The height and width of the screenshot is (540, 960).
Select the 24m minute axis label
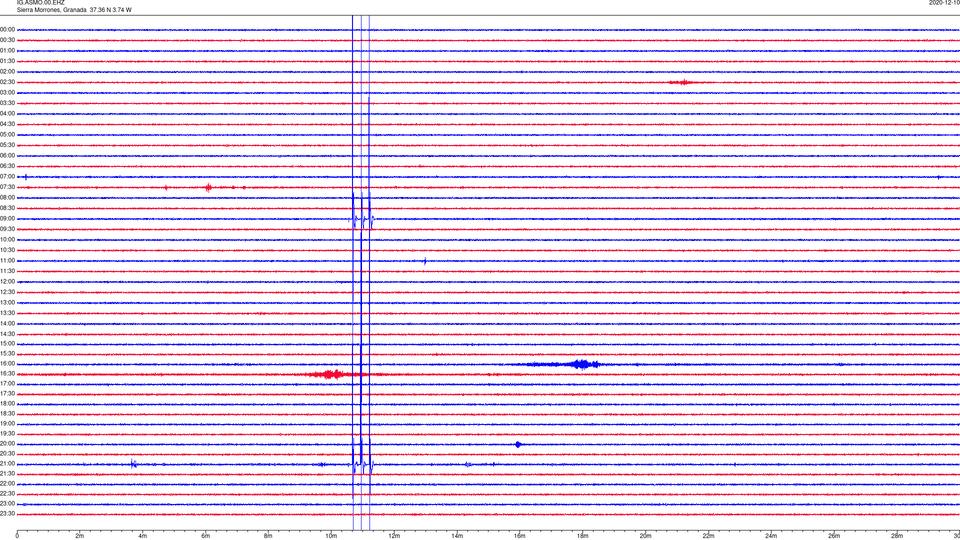point(771,536)
